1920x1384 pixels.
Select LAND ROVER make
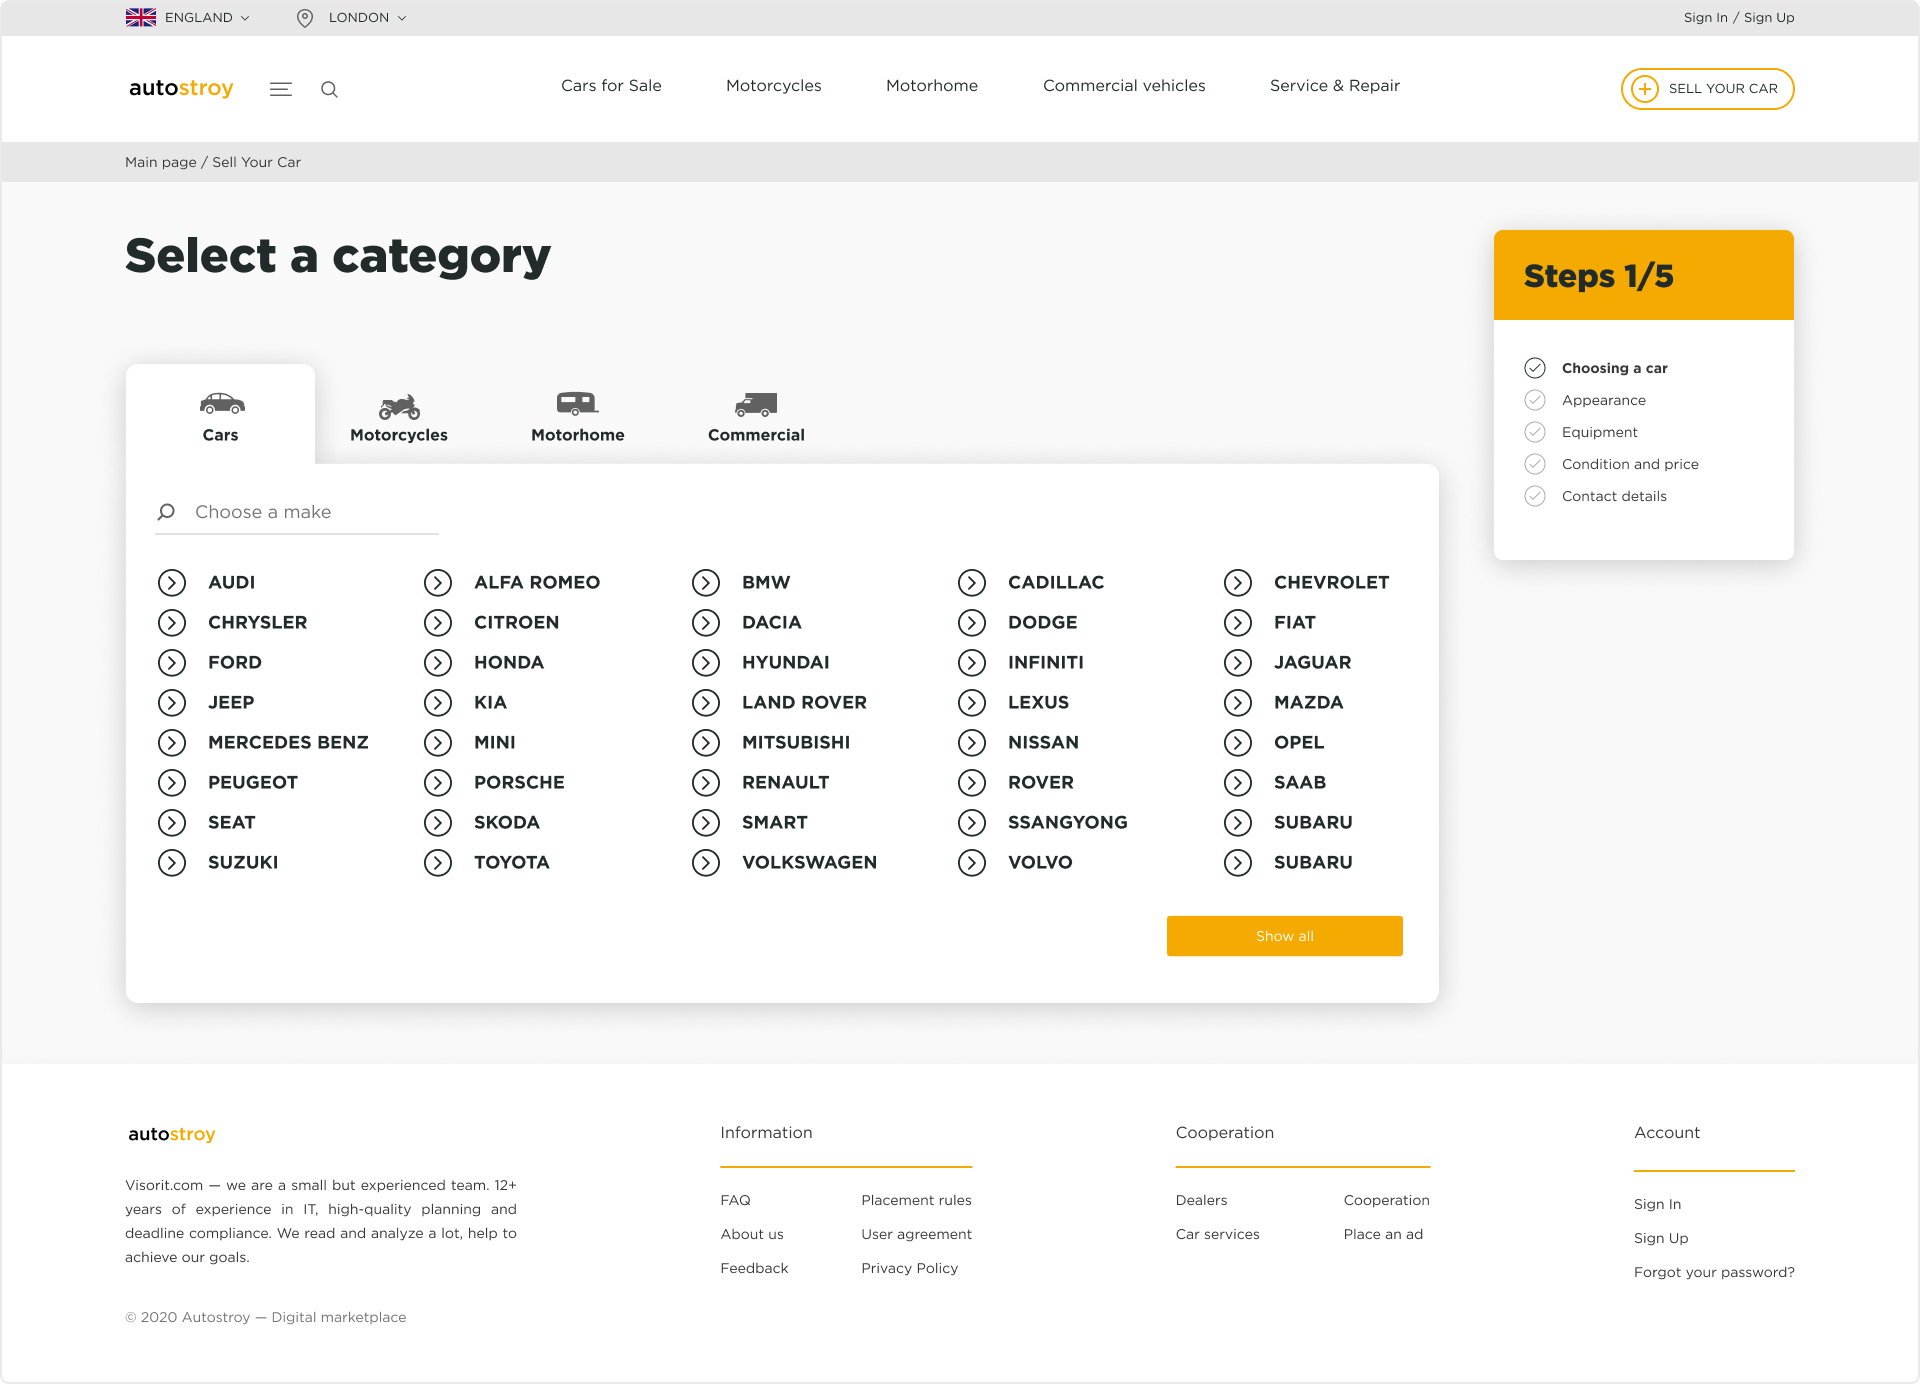tap(804, 702)
